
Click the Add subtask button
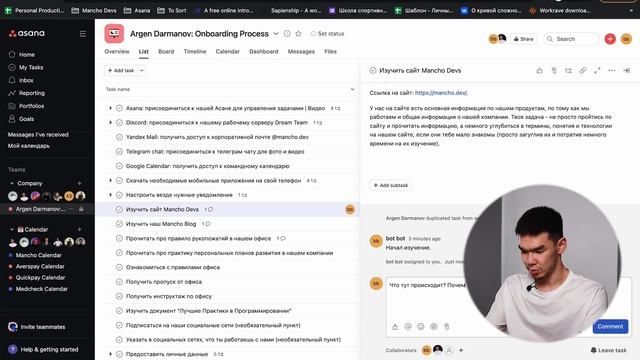(391, 185)
